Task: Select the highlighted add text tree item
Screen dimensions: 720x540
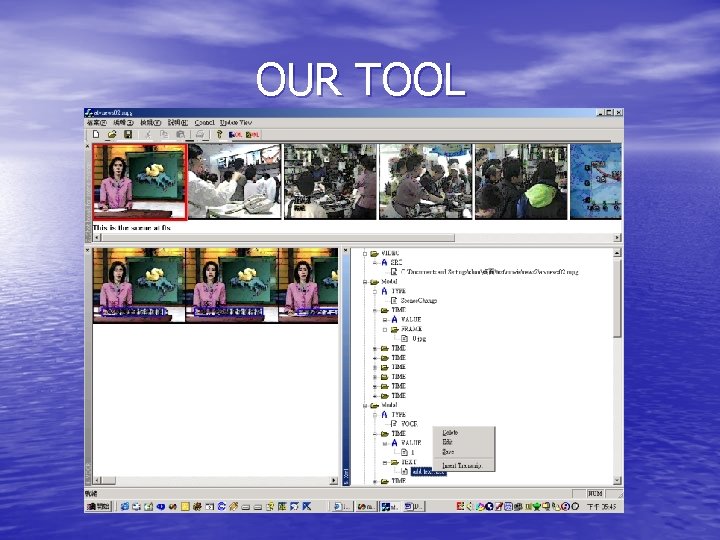Action: coord(428,472)
